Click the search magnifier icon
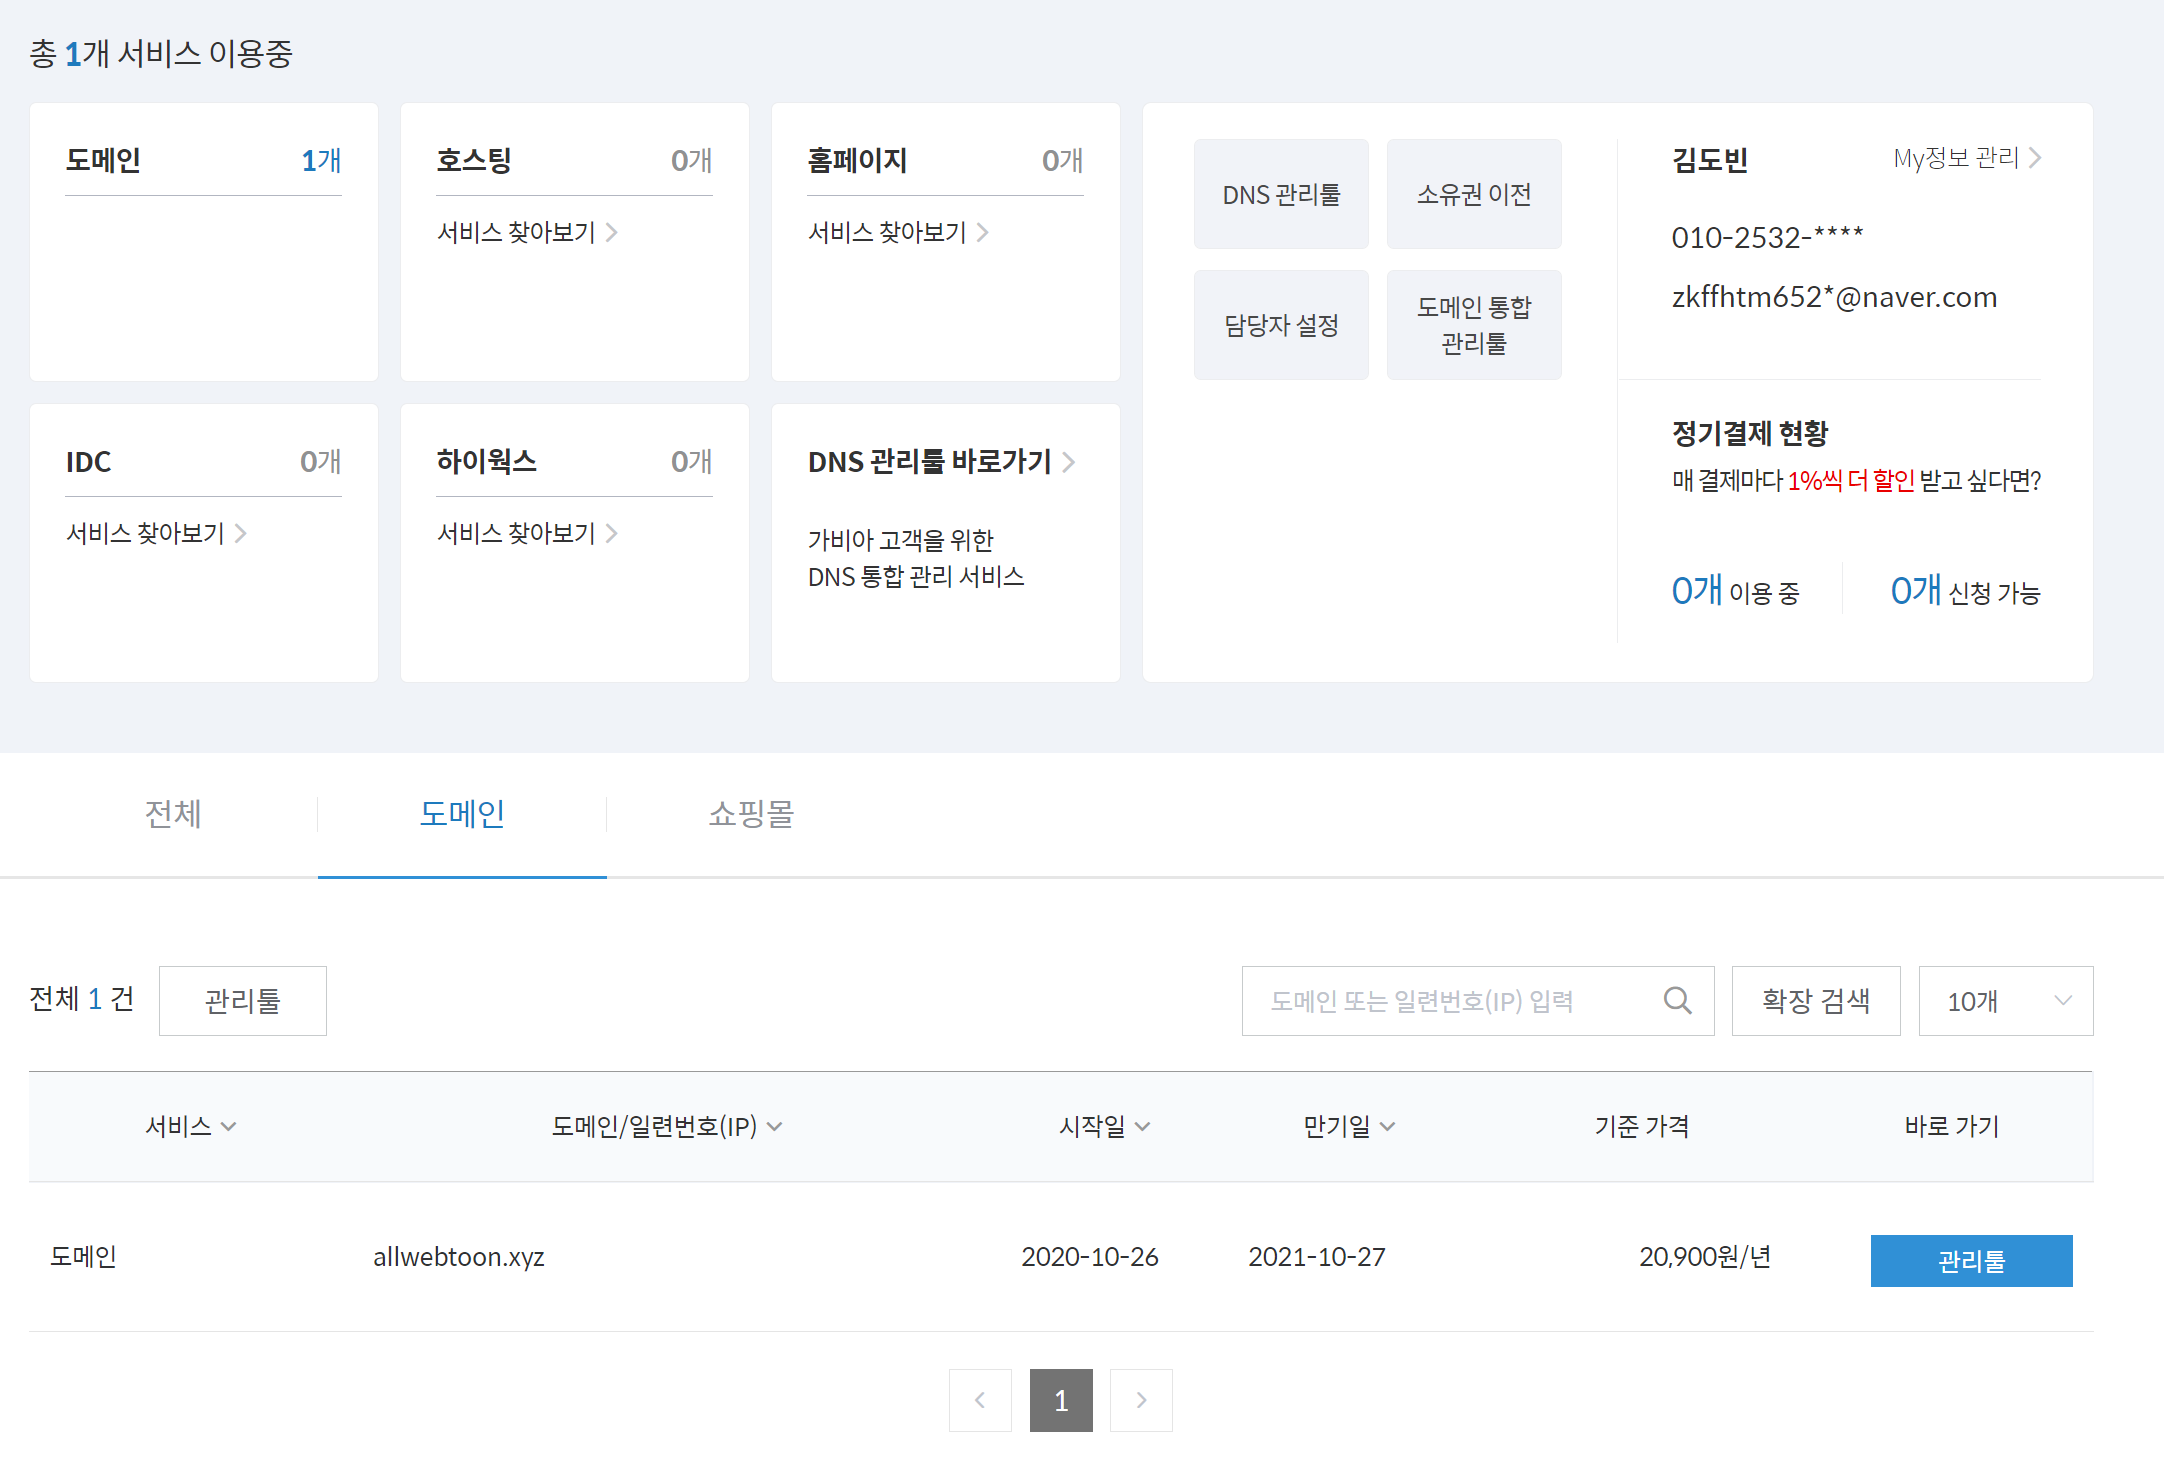The width and height of the screenshot is (2164, 1470). [1678, 1000]
